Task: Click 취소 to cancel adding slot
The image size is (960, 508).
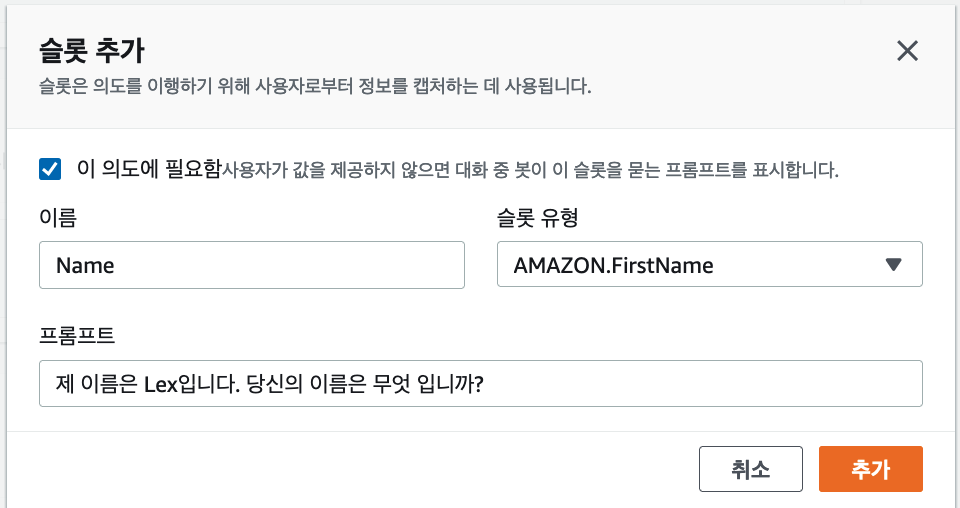Action: coord(751,469)
